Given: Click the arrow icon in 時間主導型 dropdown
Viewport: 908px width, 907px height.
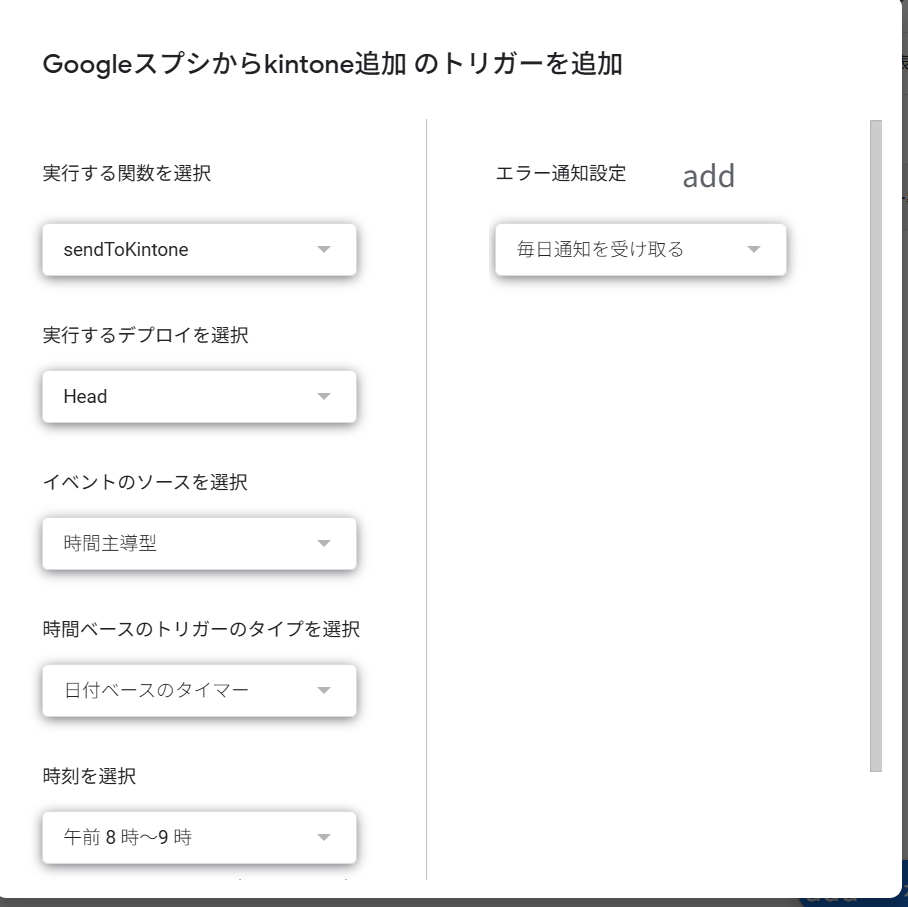Looking at the screenshot, I should tap(324, 543).
